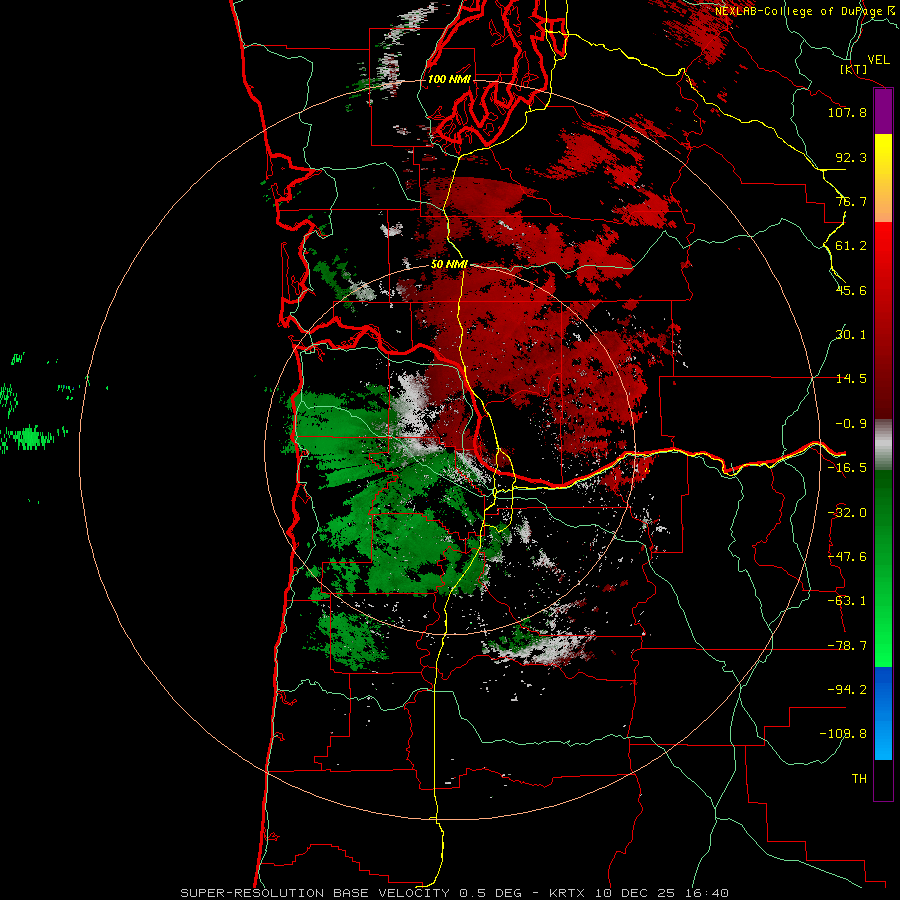
Task: Click the 107.8 velocity scale value
Action: click(x=847, y=112)
